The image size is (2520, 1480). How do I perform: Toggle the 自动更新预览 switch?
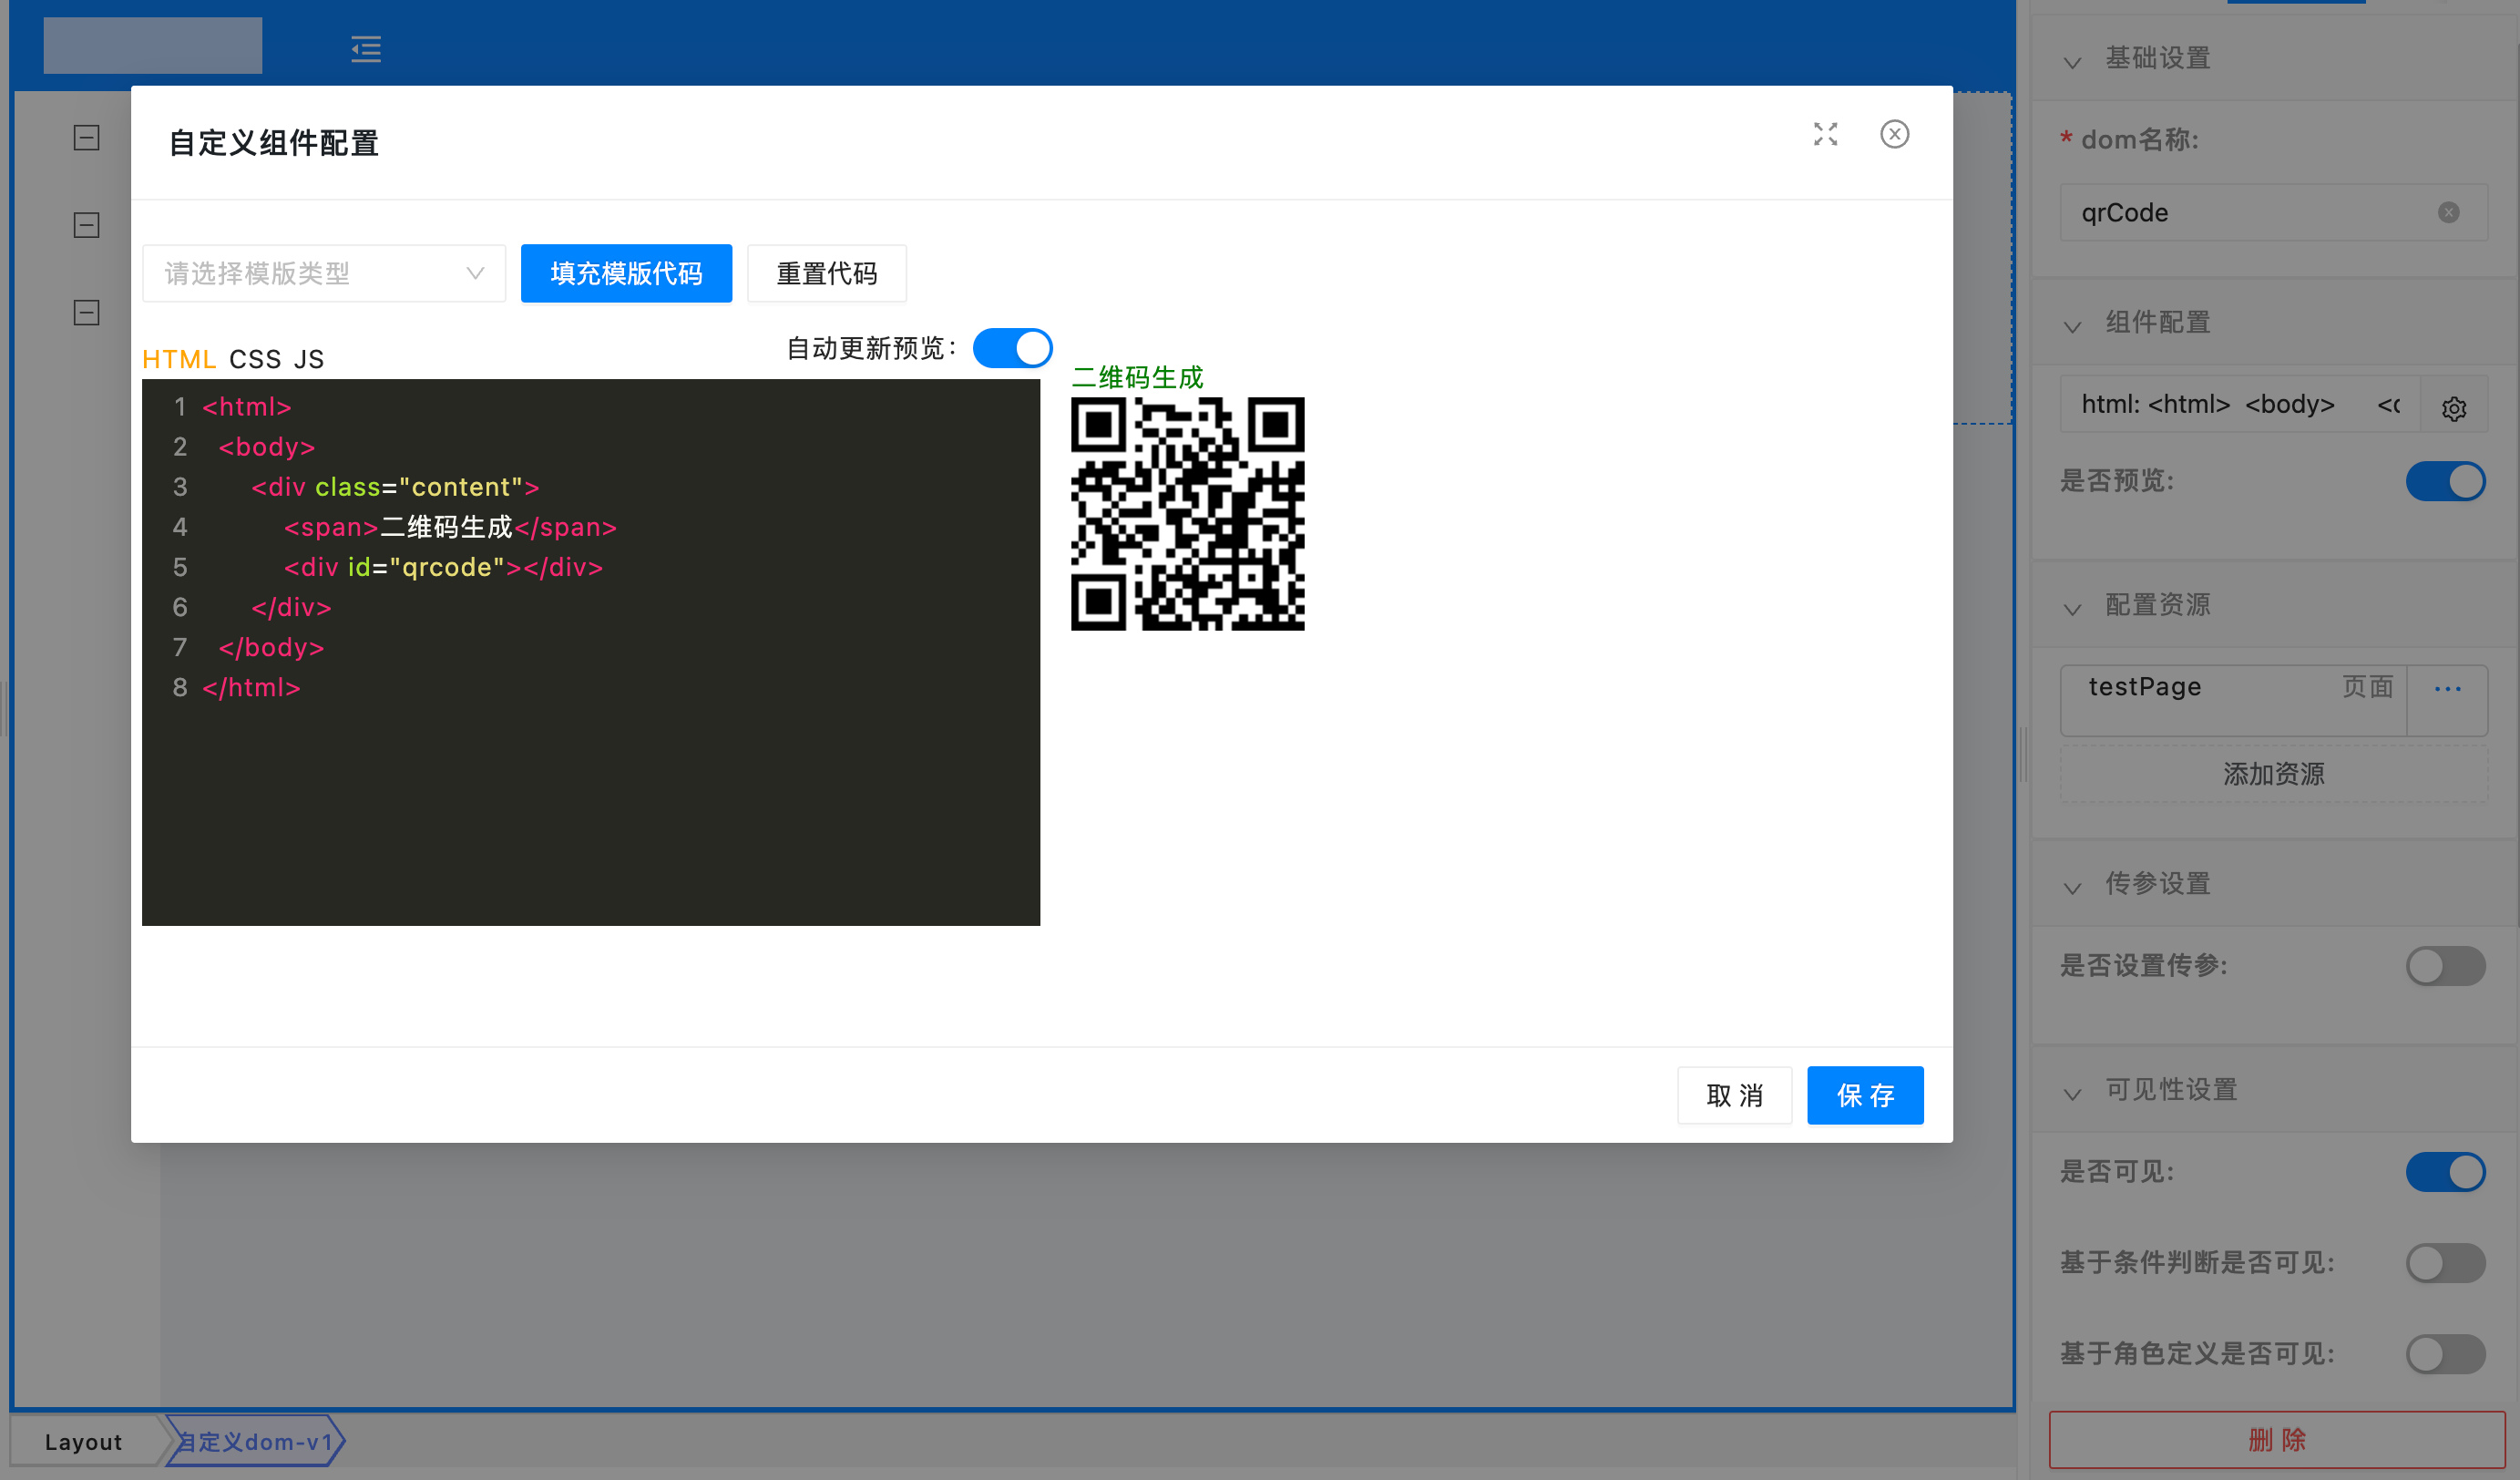[x=1012, y=348]
